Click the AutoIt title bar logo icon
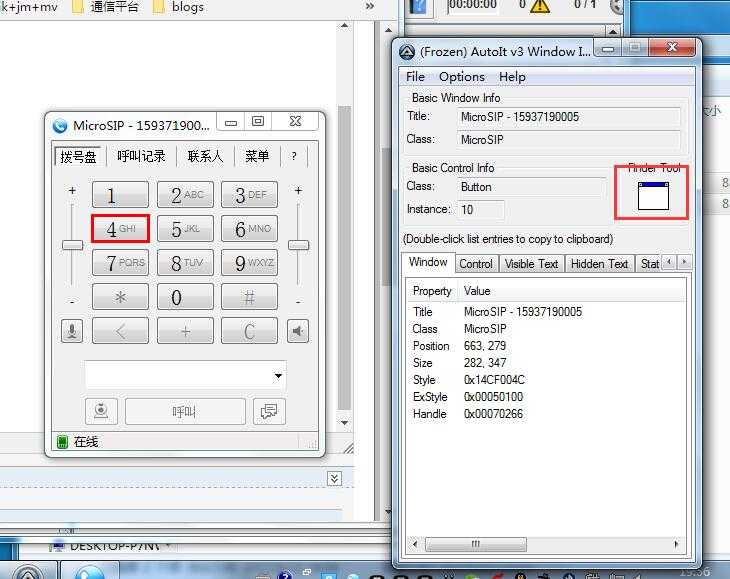 pos(407,52)
